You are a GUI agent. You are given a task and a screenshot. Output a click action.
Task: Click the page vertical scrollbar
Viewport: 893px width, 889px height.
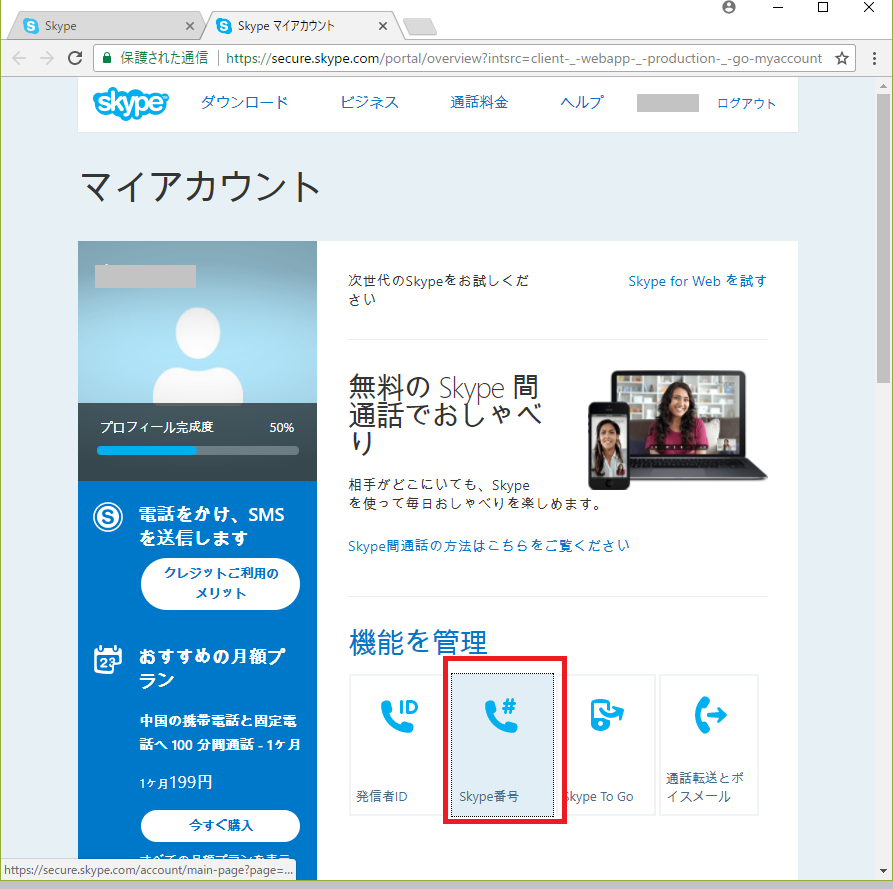(883, 238)
